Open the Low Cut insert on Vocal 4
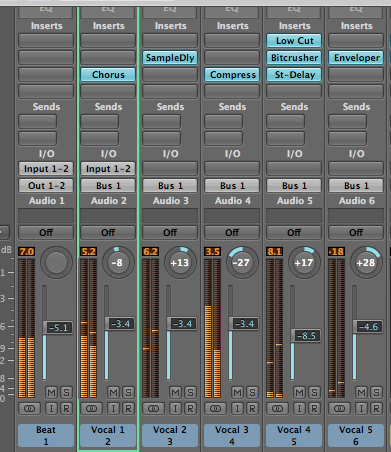This screenshot has width=391, height=452. coord(294,41)
